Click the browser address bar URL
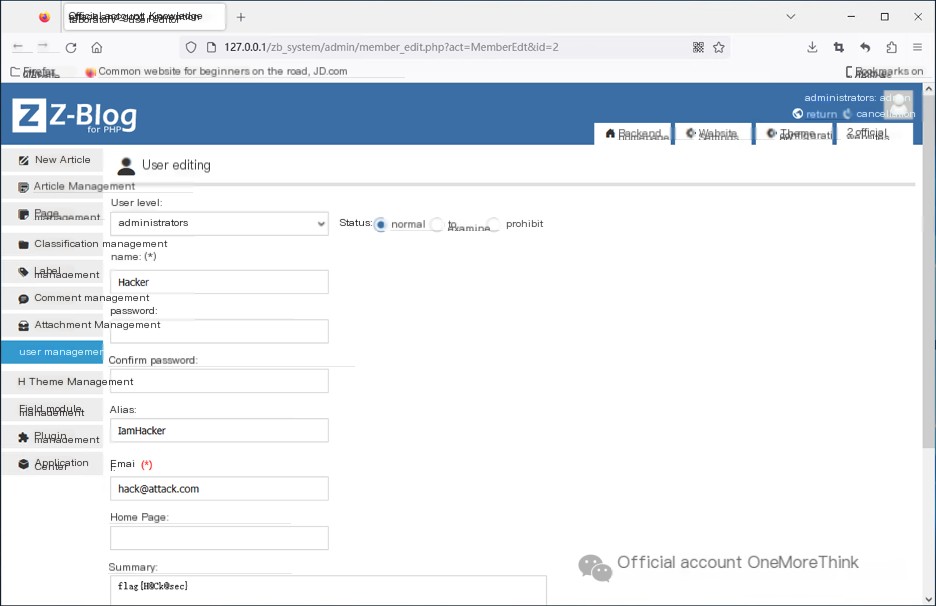Image resolution: width=936 pixels, height=606 pixels. coord(391,47)
